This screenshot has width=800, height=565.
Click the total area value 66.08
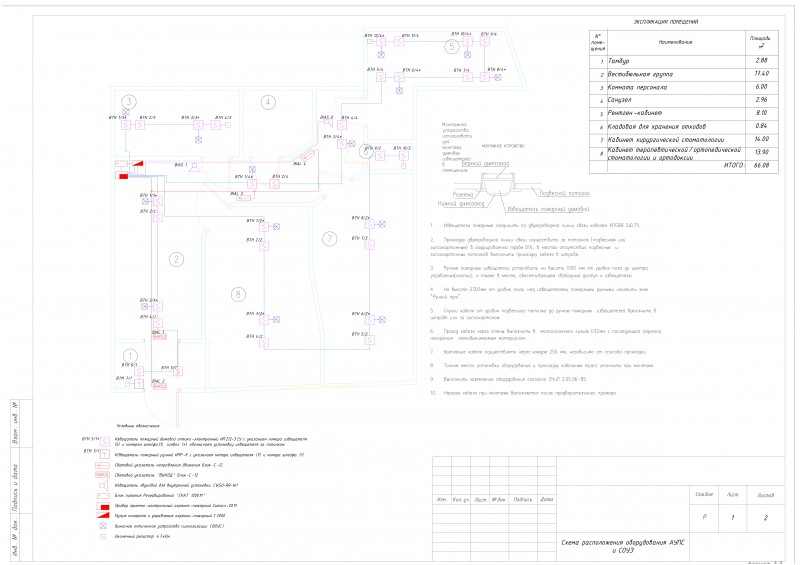[x=761, y=166]
